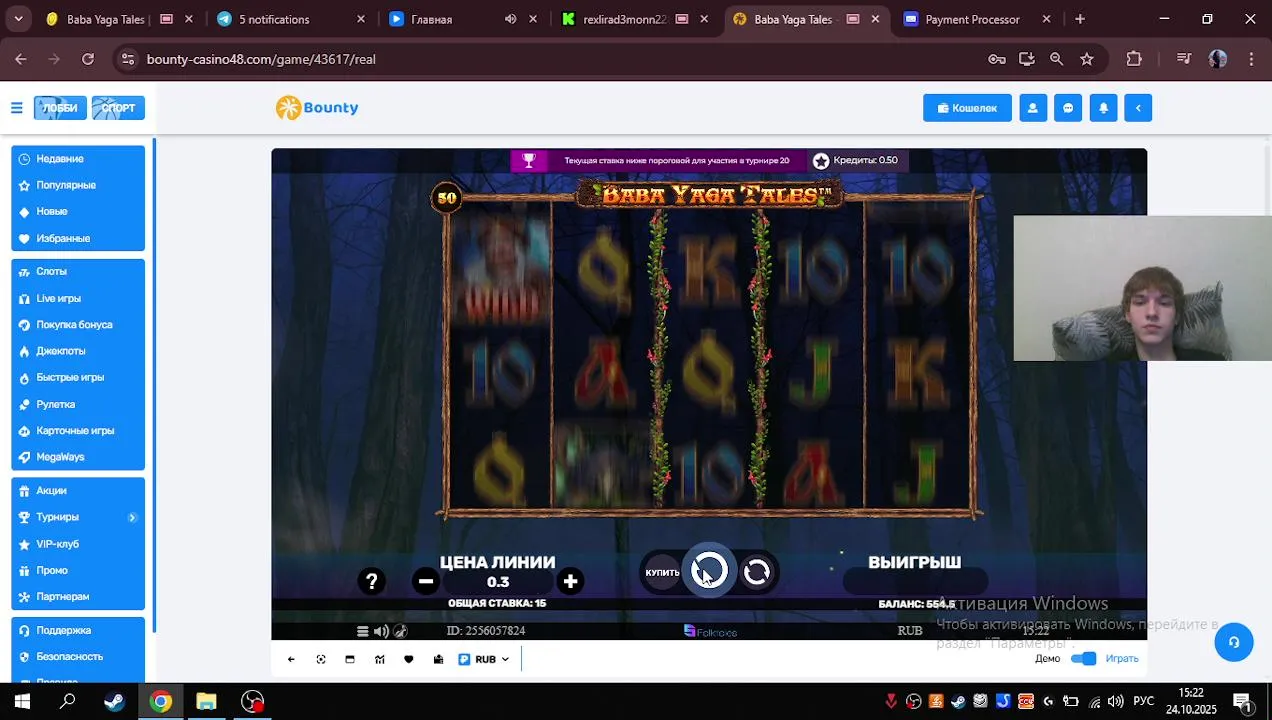
Task: Open Акции in sidebar
Action: coord(78,491)
